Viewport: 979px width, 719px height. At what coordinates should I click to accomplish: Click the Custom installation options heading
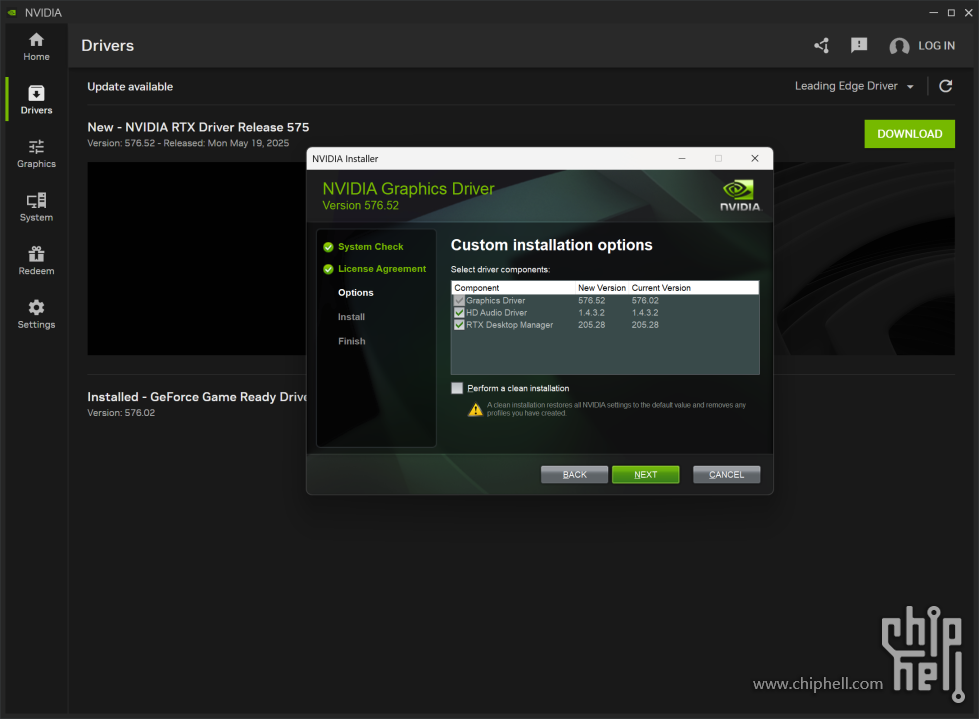click(551, 245)
